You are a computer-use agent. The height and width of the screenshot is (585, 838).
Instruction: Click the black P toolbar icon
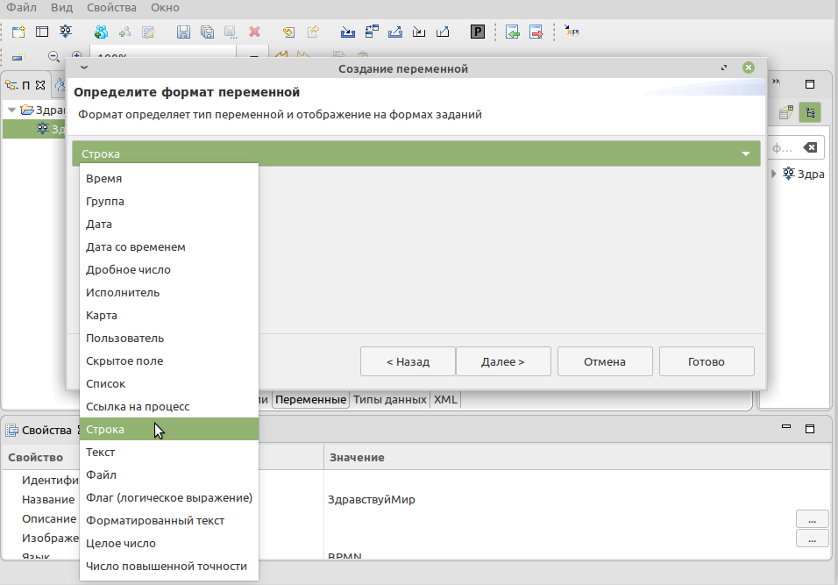(478, 32)
